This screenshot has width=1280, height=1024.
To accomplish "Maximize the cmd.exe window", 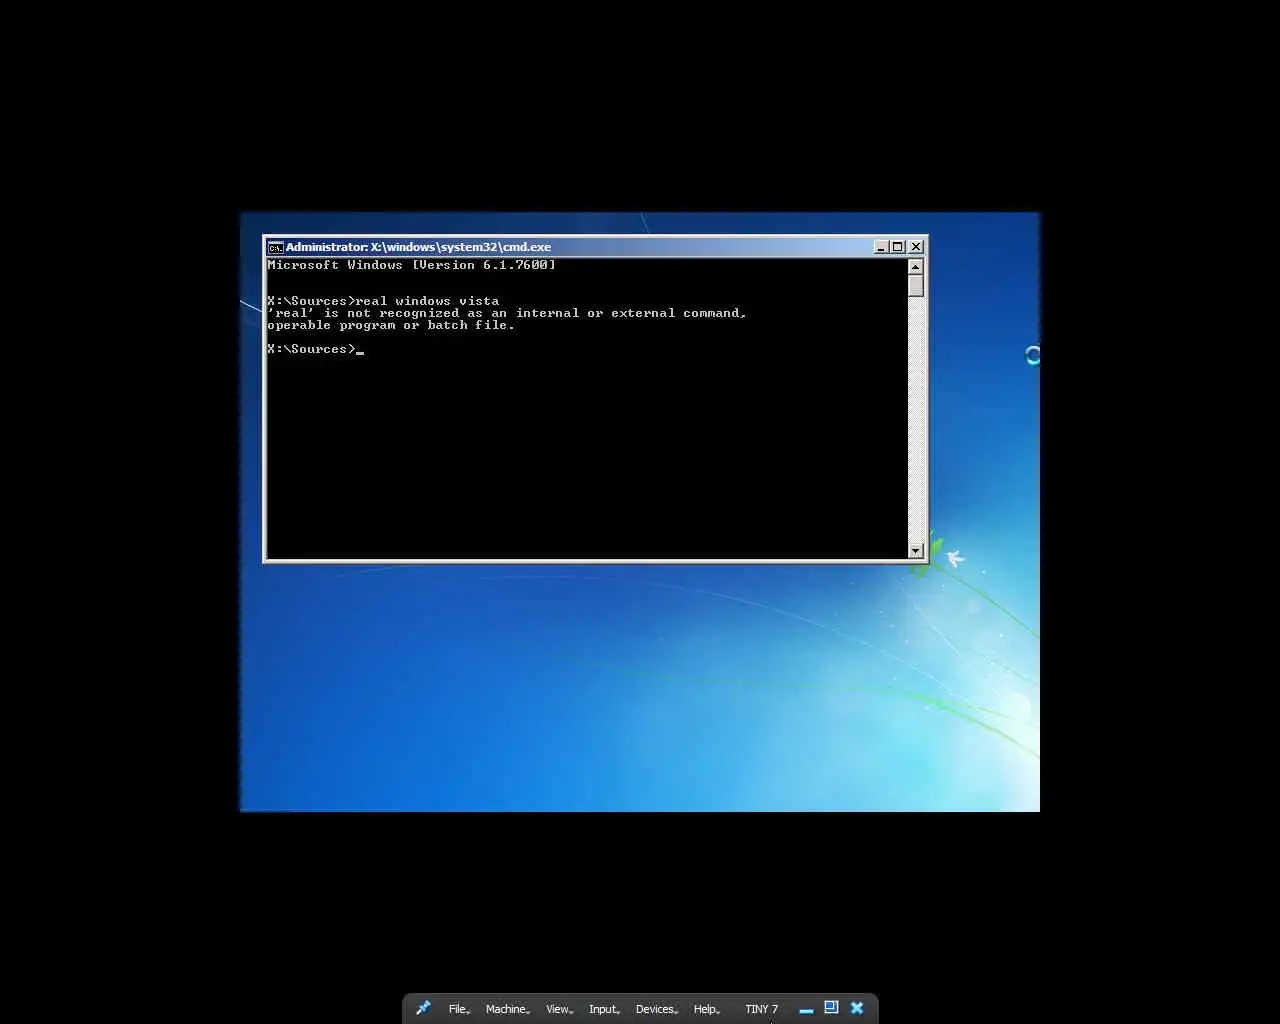I will click(898, 247).
